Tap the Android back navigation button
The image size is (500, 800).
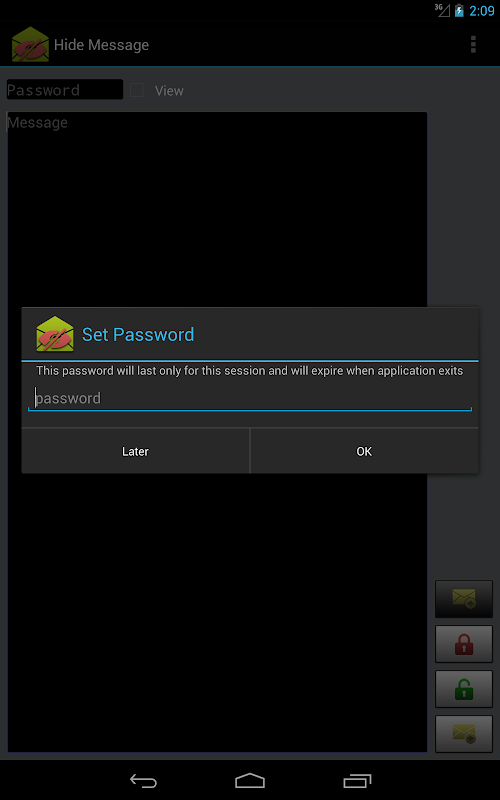pos(143,781)
